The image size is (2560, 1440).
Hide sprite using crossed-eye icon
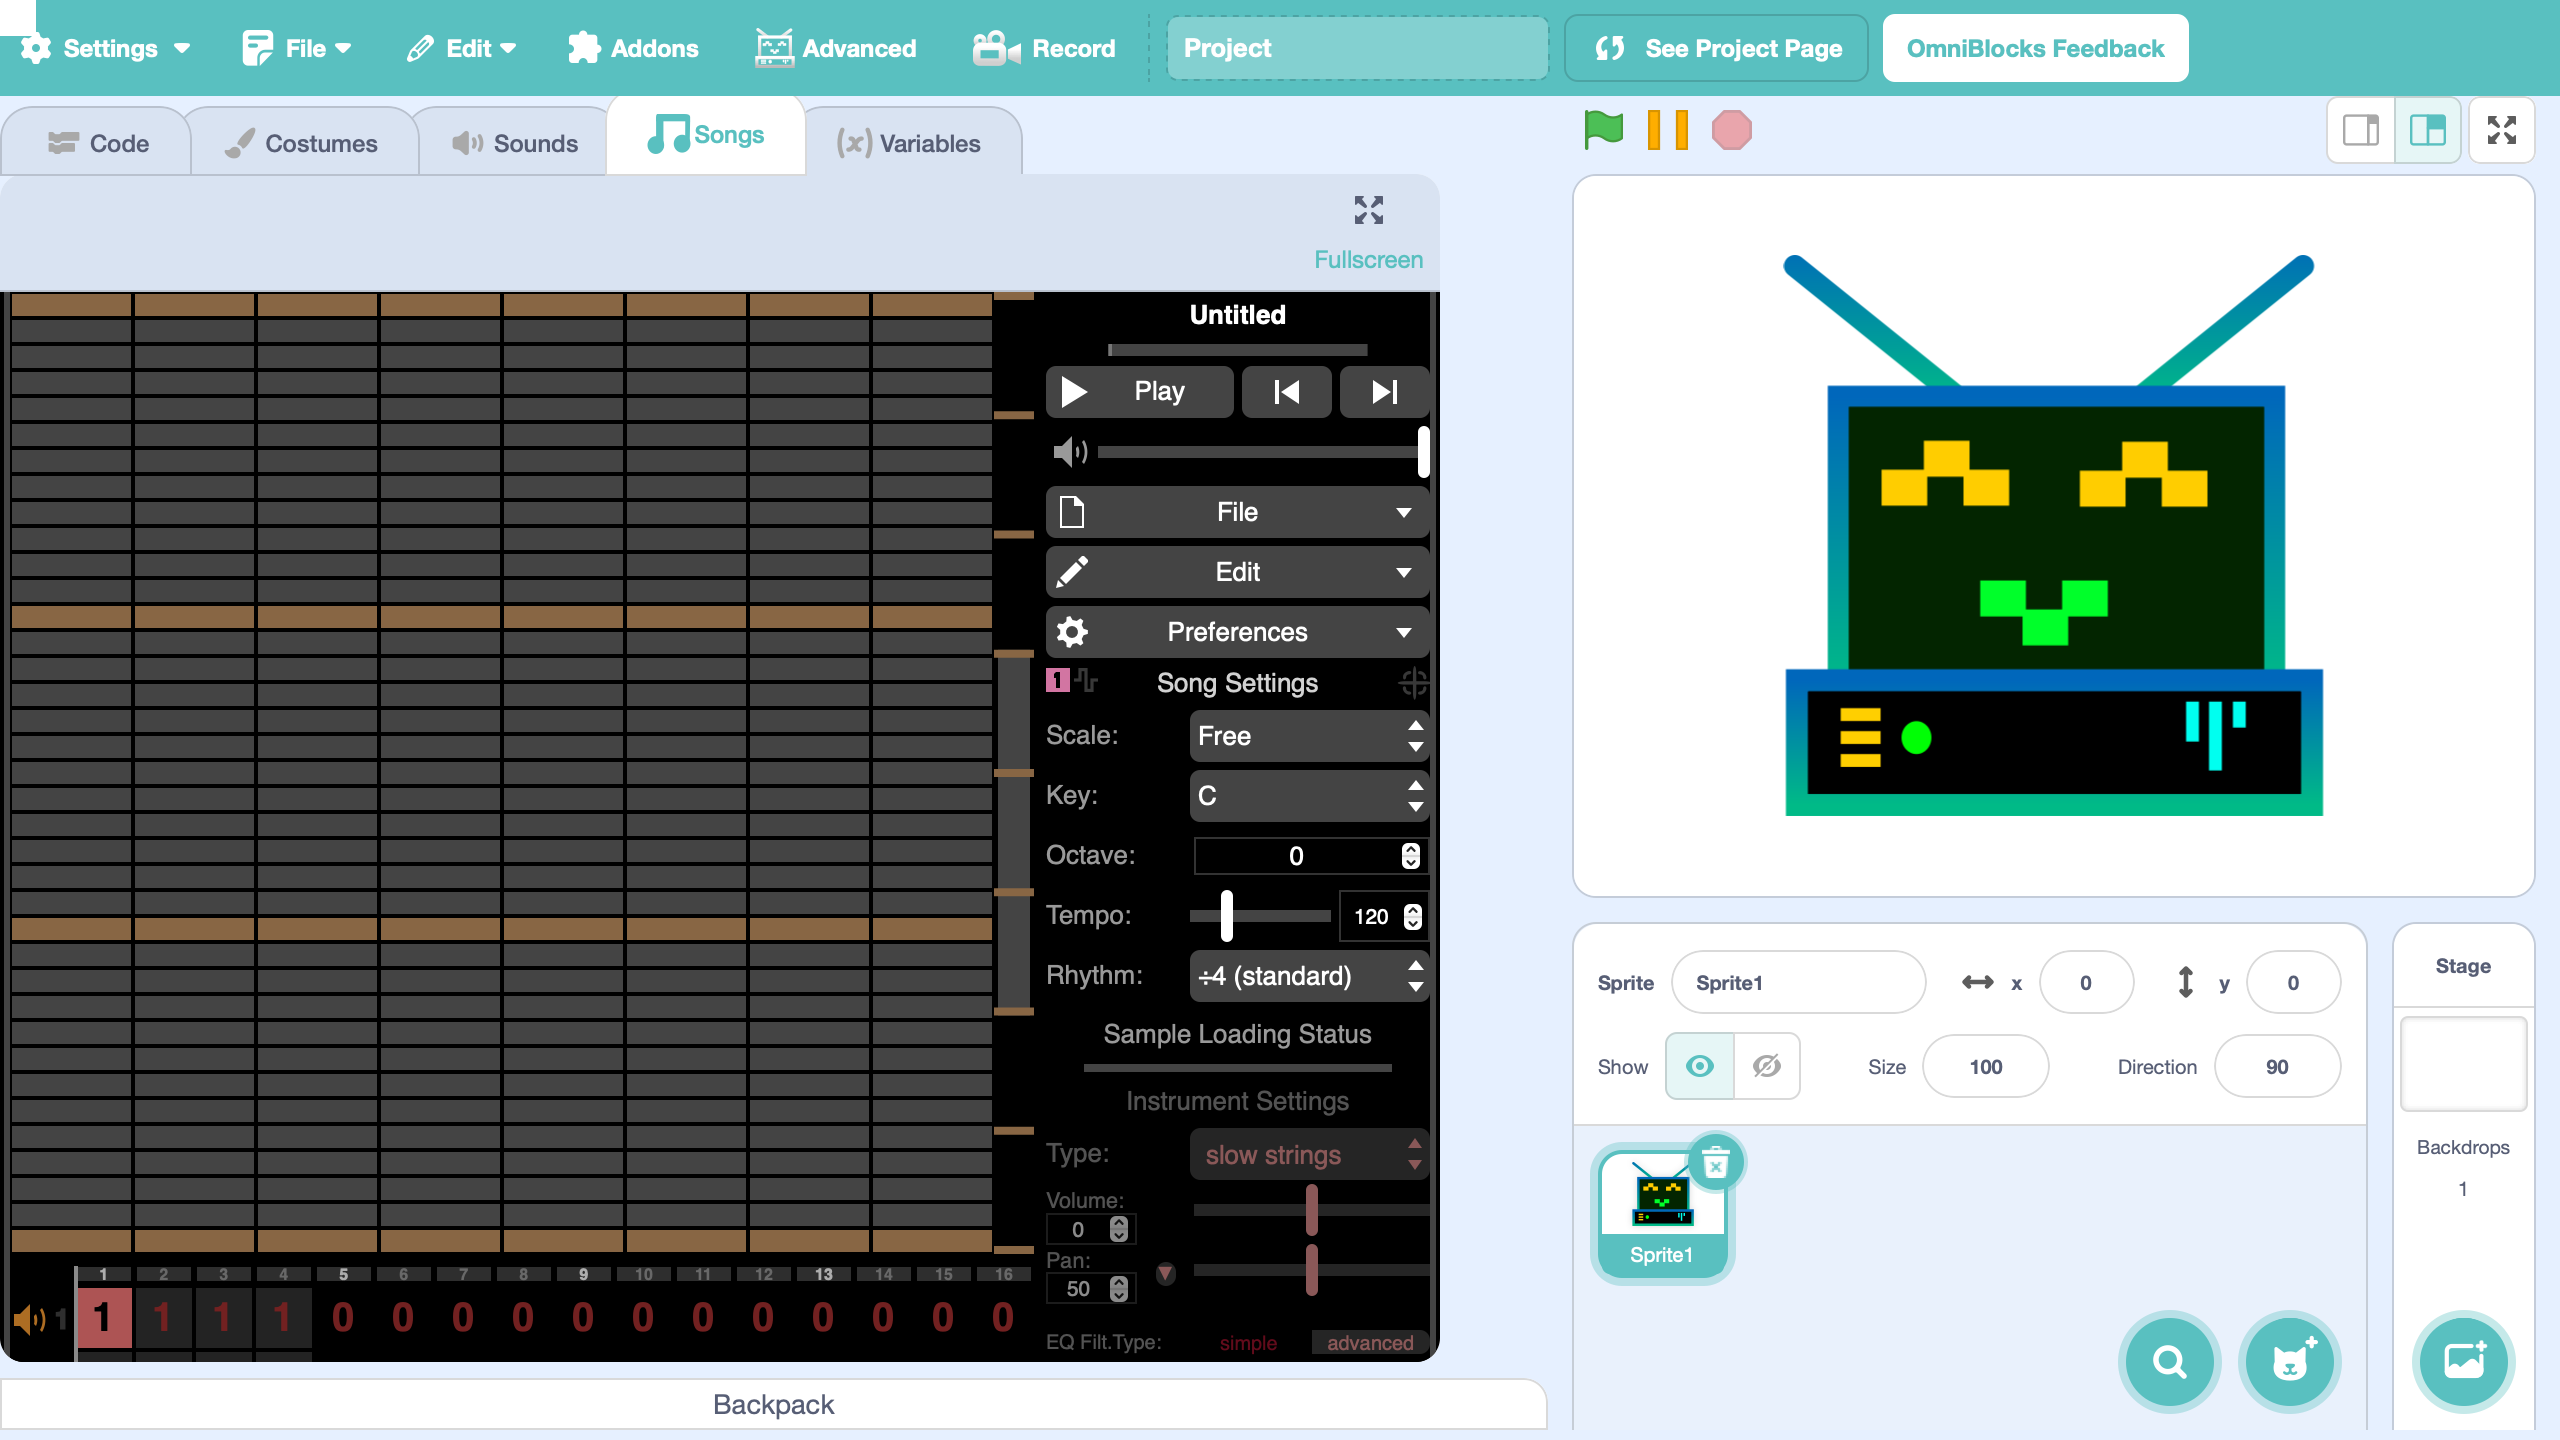coord(1767,1067)
